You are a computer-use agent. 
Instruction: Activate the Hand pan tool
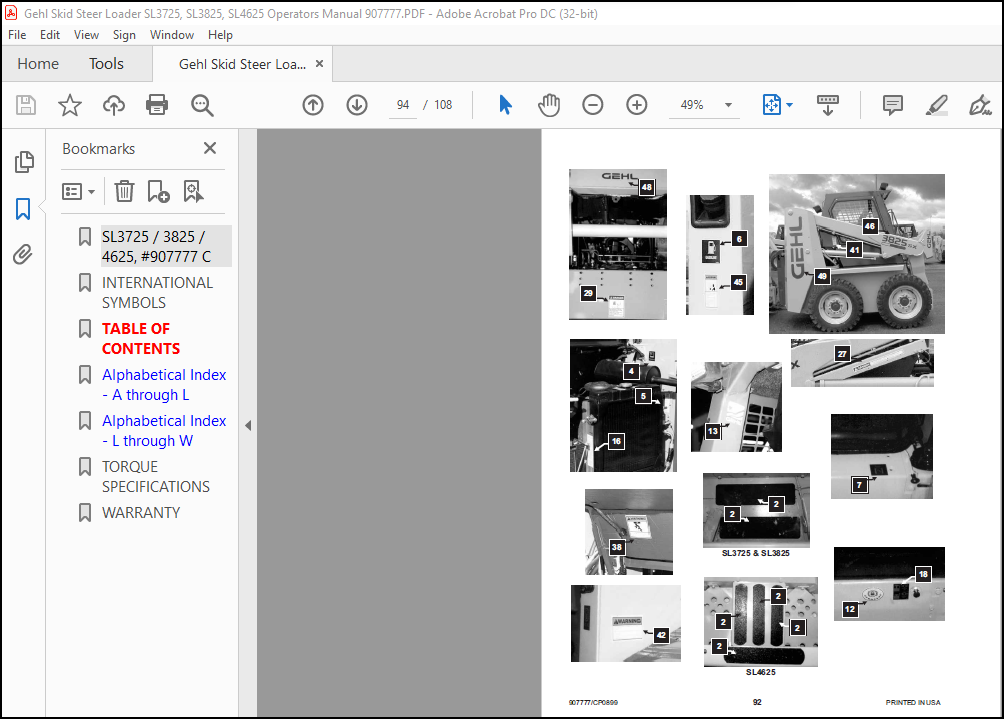click(549, 105)
